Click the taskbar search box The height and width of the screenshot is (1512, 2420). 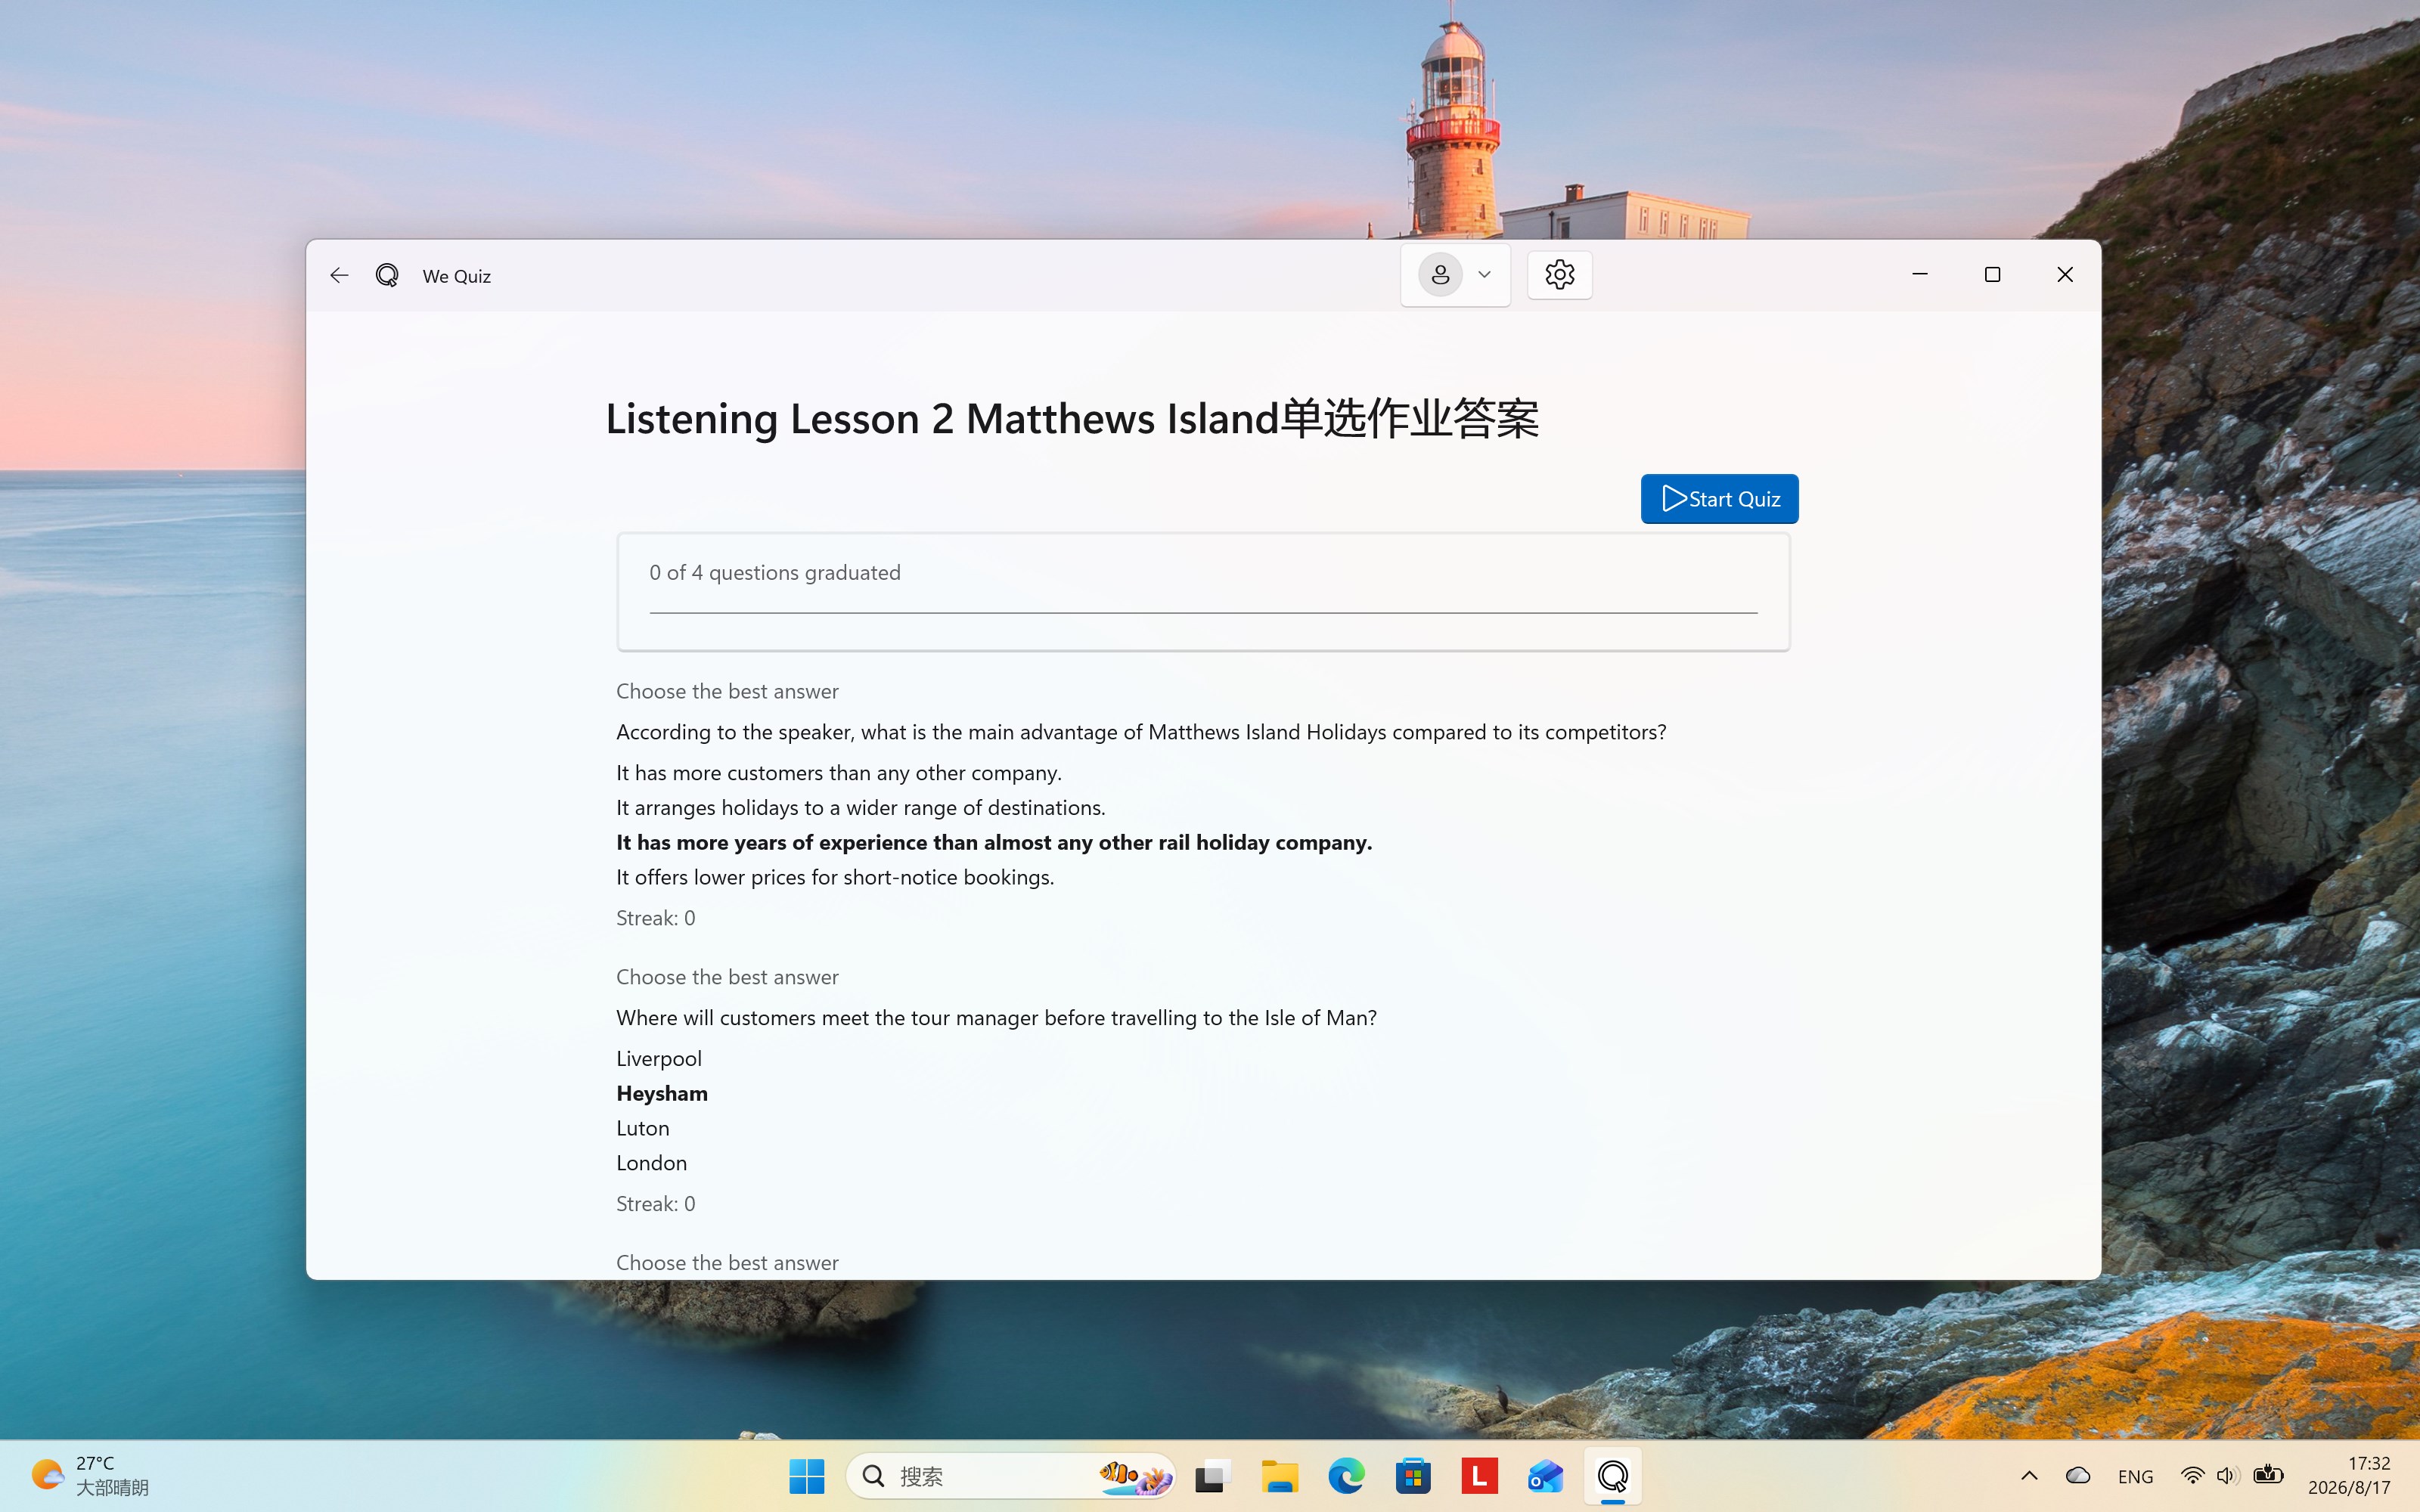[1010, 1476]
